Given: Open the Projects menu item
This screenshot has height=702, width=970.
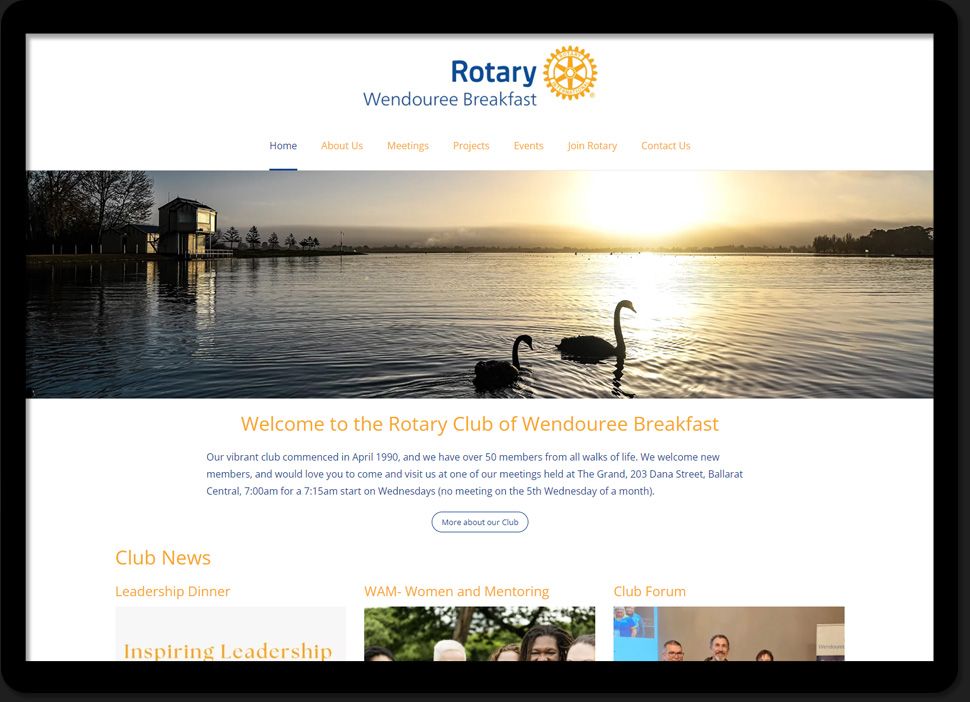Looking at the screenshot, I should point(471,146).
